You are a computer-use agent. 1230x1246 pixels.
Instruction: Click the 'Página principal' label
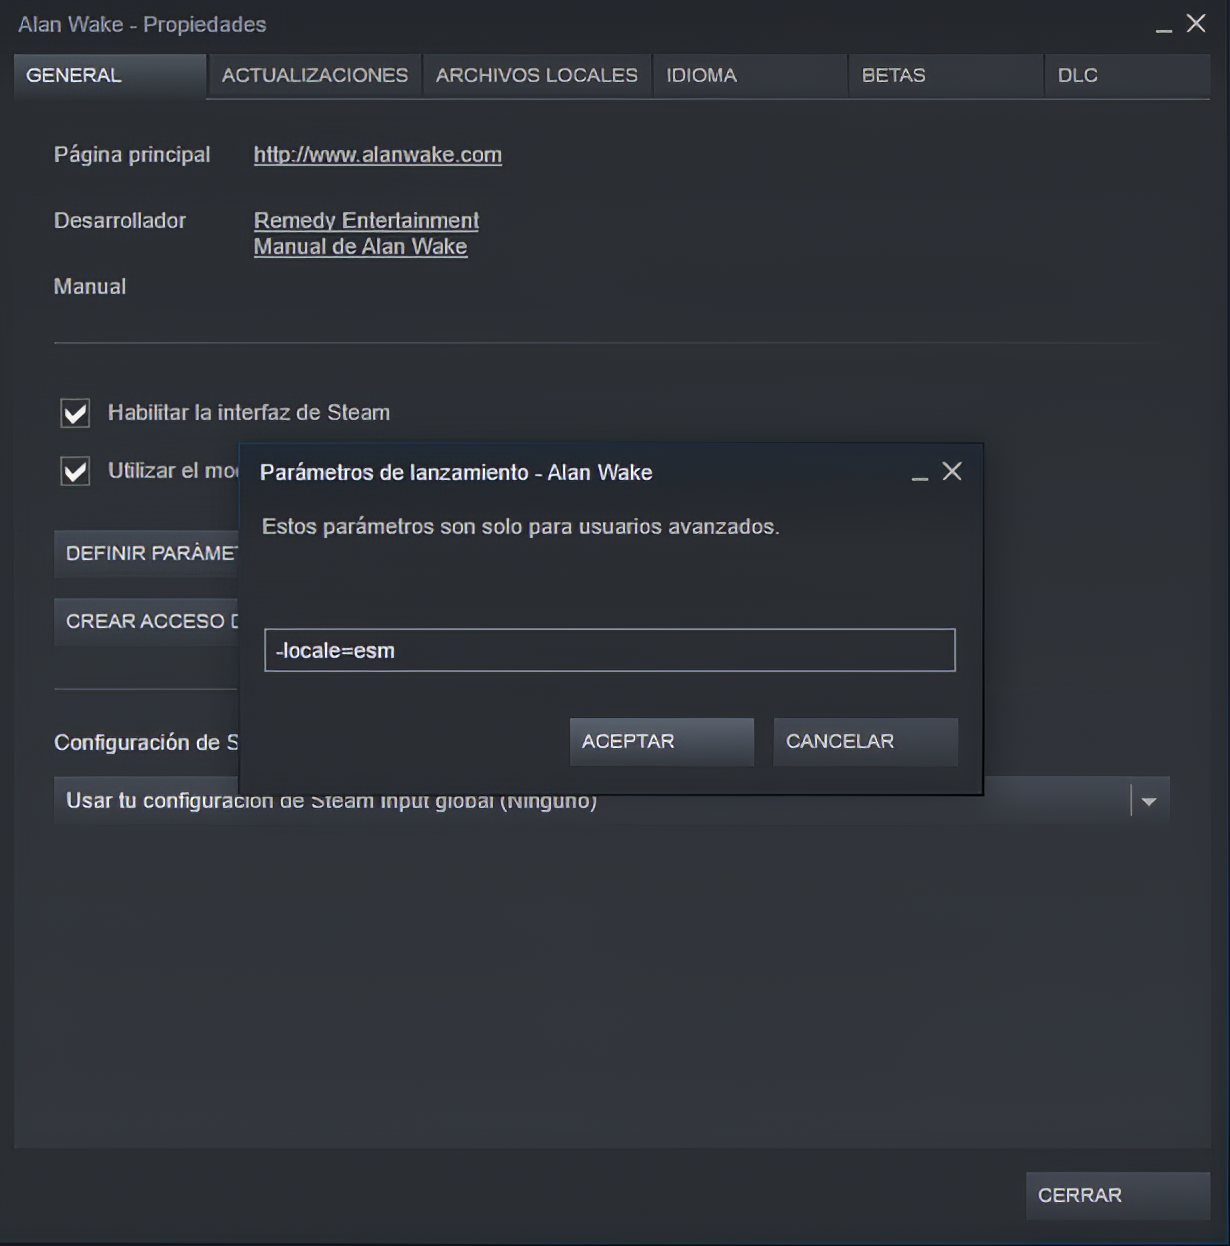(132, 155)
